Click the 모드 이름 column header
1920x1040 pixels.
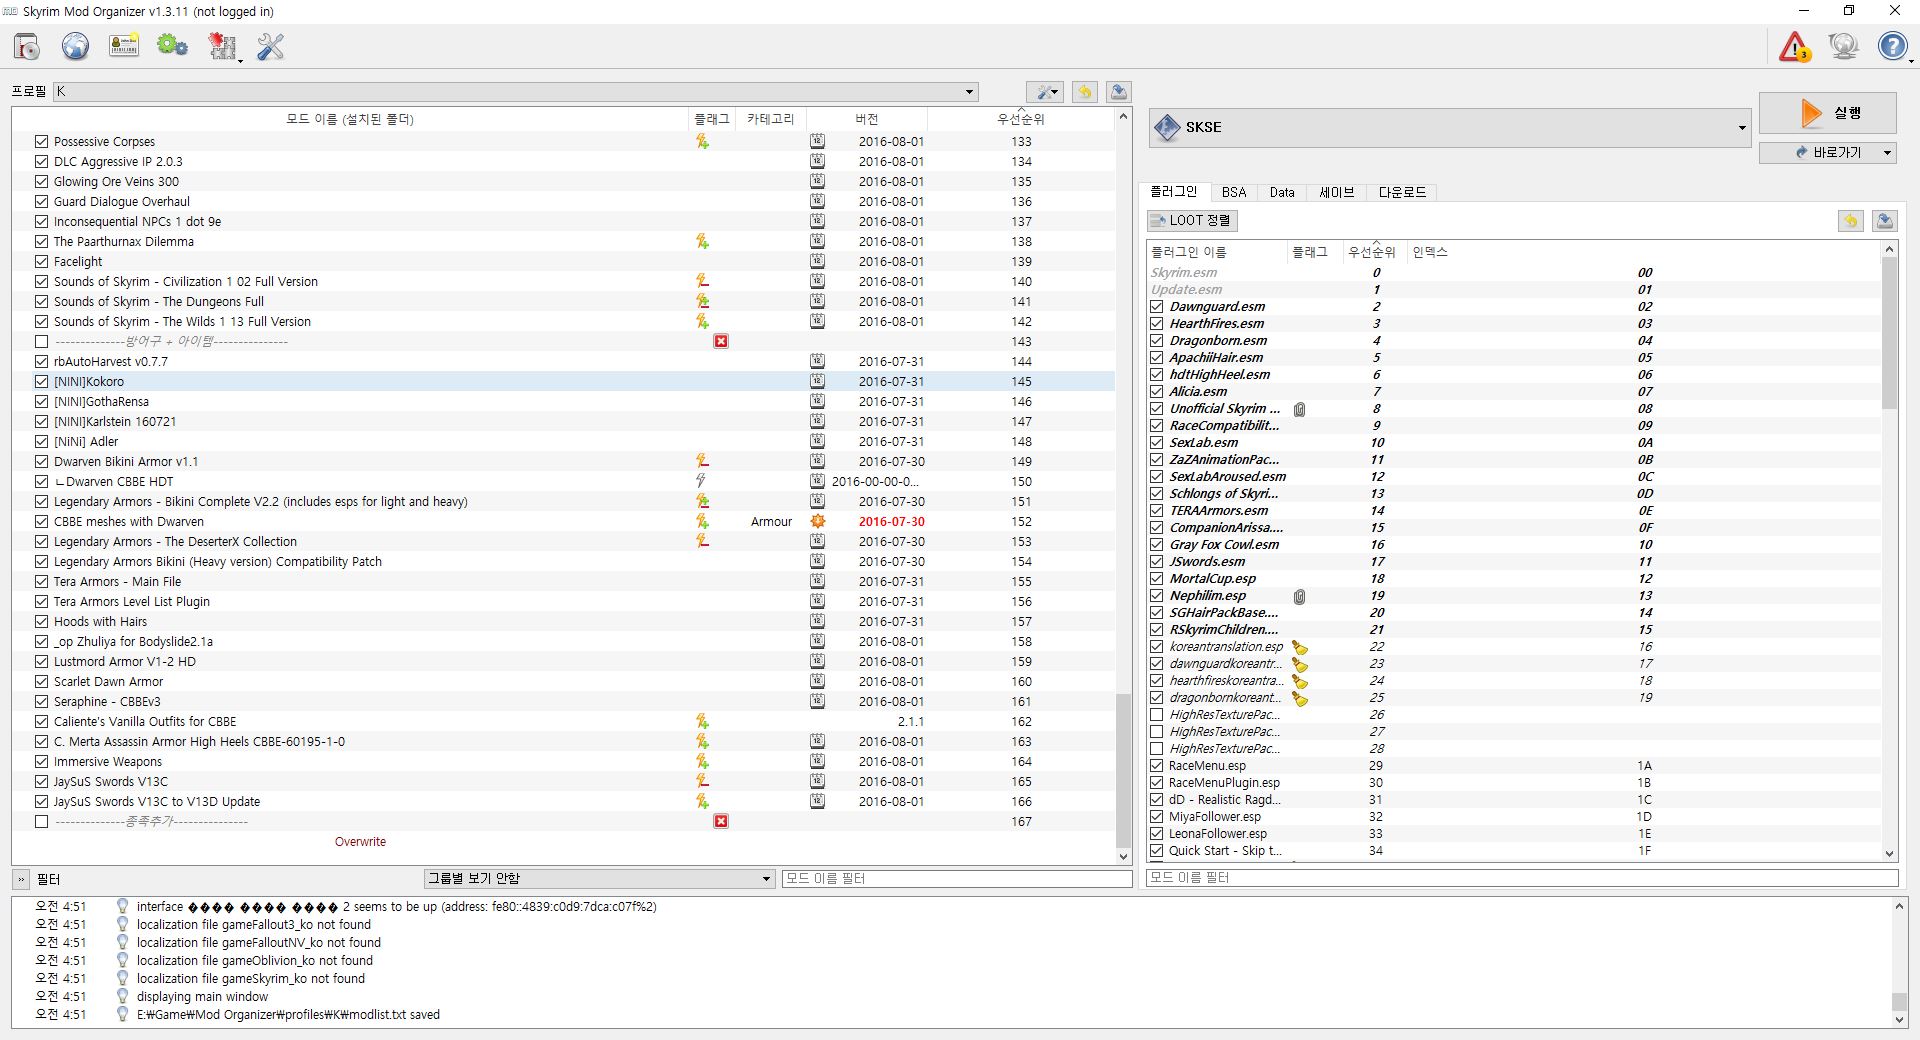coord(350,119)
